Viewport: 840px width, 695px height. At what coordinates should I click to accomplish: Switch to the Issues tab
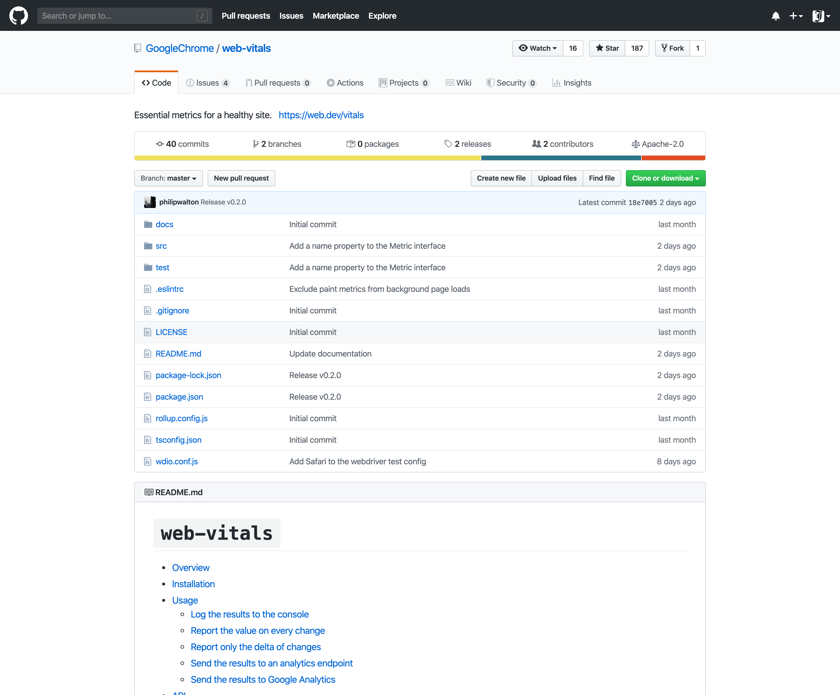point(208,83)
